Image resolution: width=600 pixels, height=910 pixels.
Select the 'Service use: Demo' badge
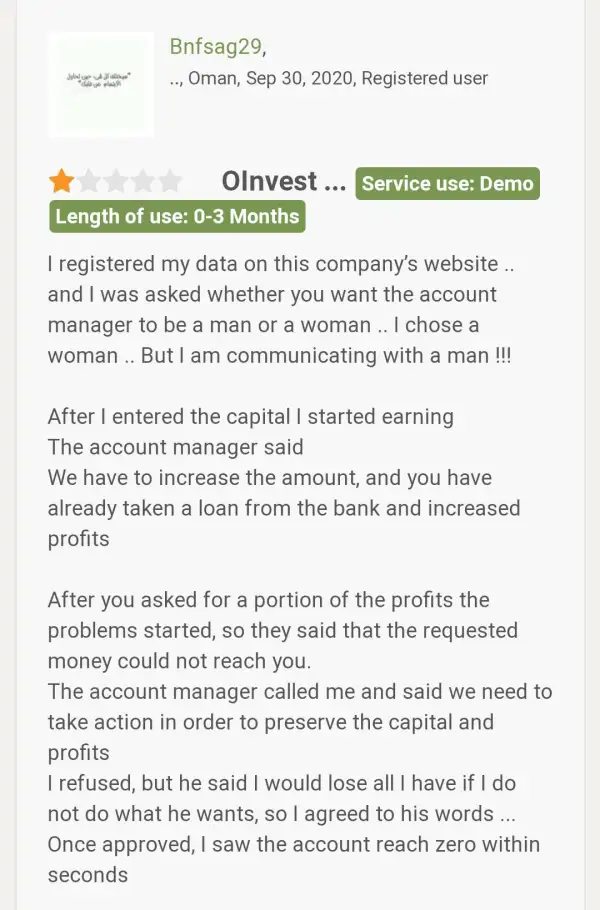447,183
